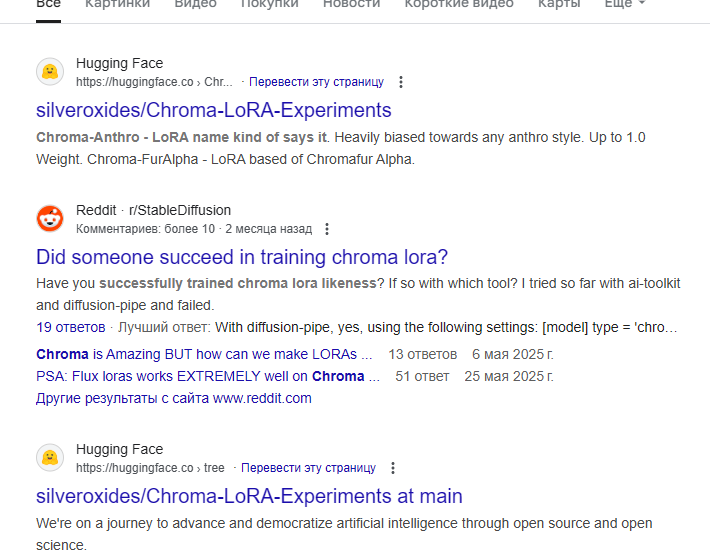
Task: Click 'Перевести эту страницу' for first result
Action: pos(316,82)
